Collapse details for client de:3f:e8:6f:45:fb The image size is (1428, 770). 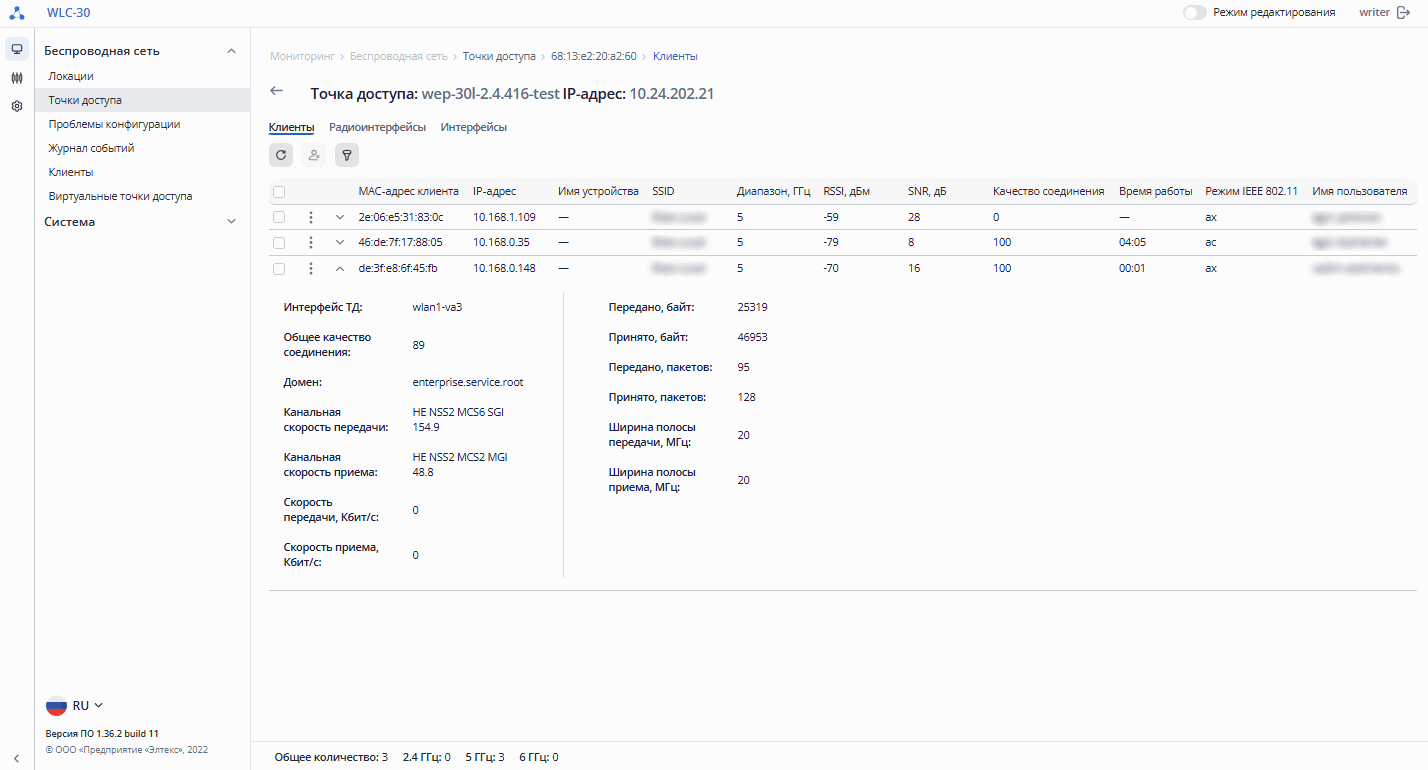point(339,268)
